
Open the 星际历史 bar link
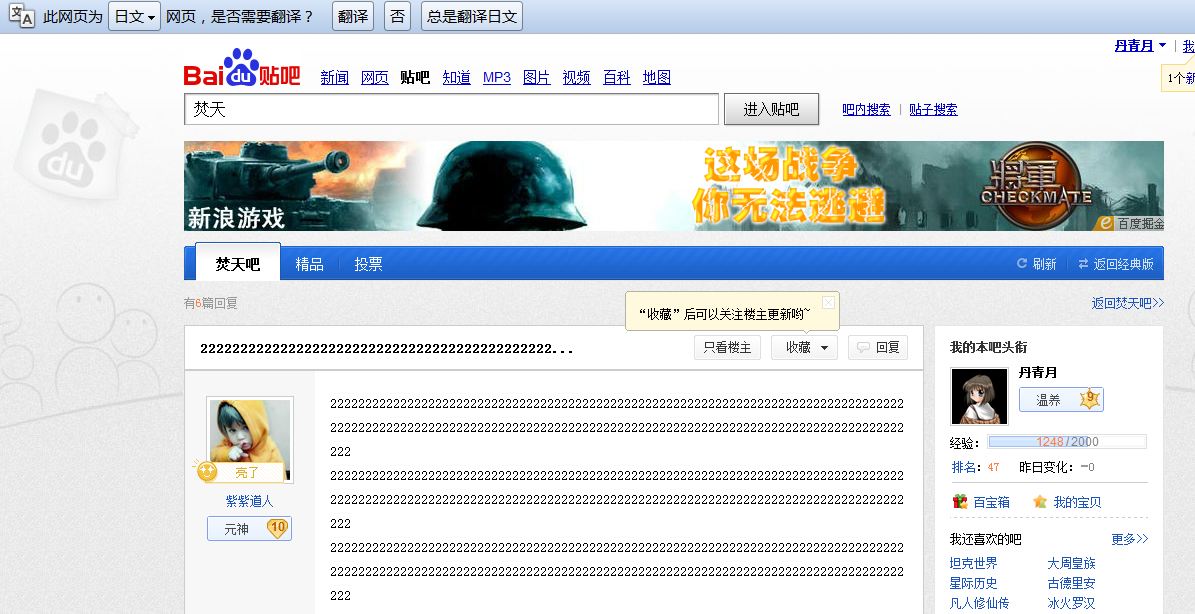(x=973, y=583)
